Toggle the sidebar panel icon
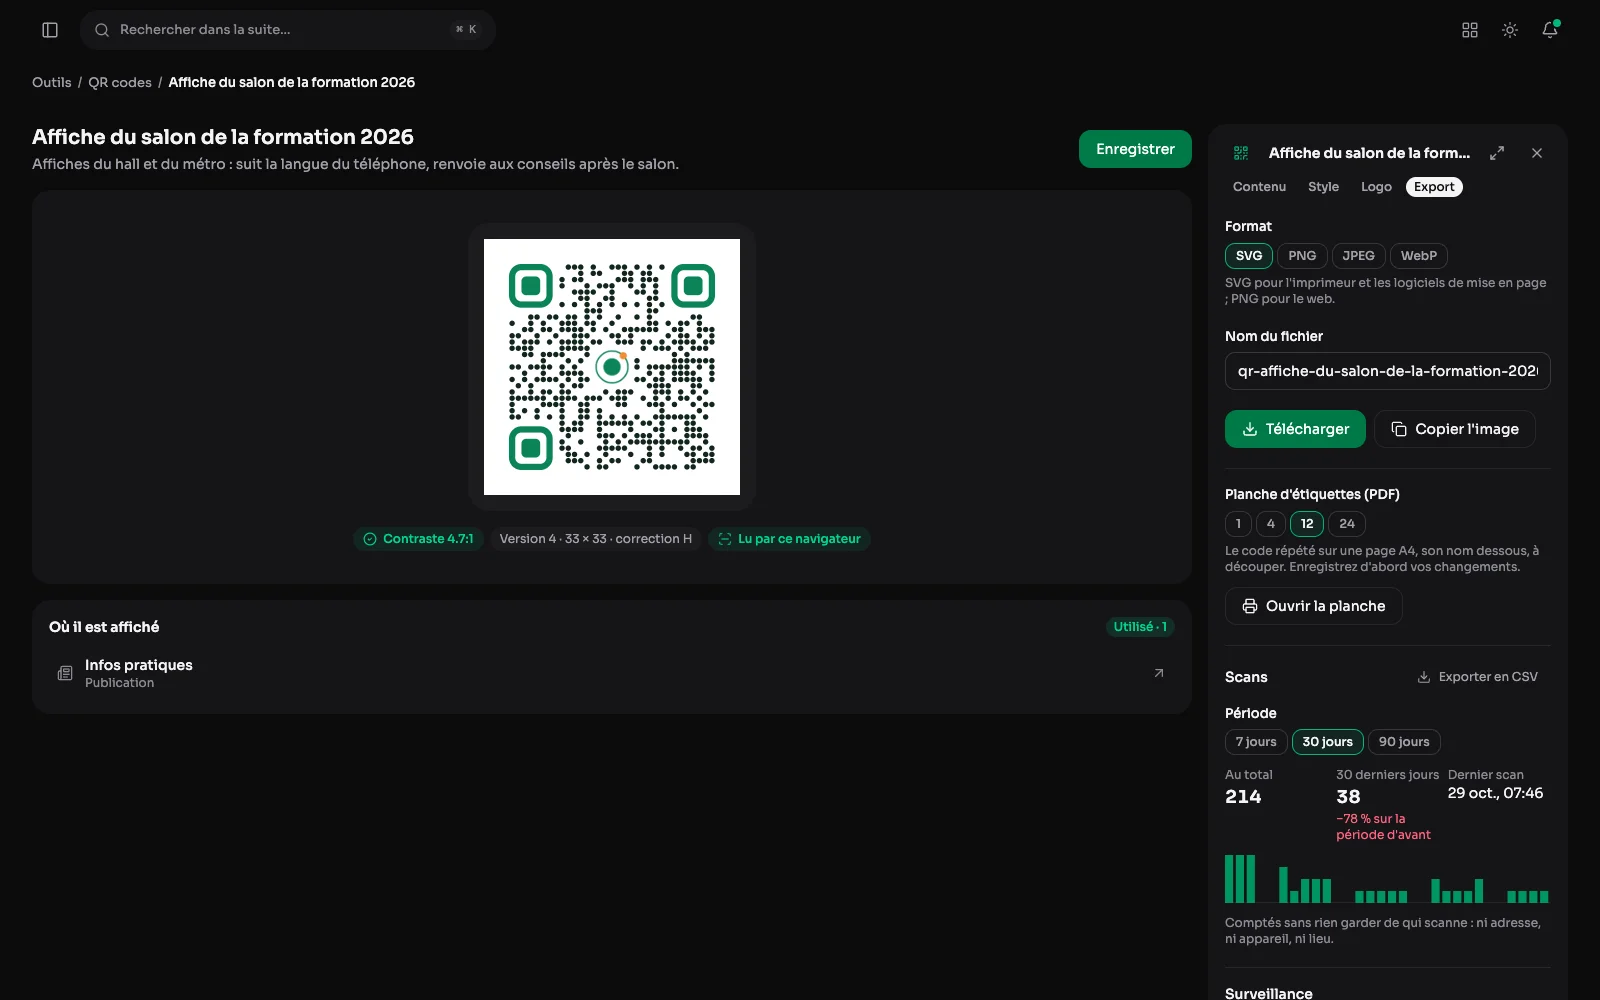Screen dimensions: 1600x1000 [50, 30]
